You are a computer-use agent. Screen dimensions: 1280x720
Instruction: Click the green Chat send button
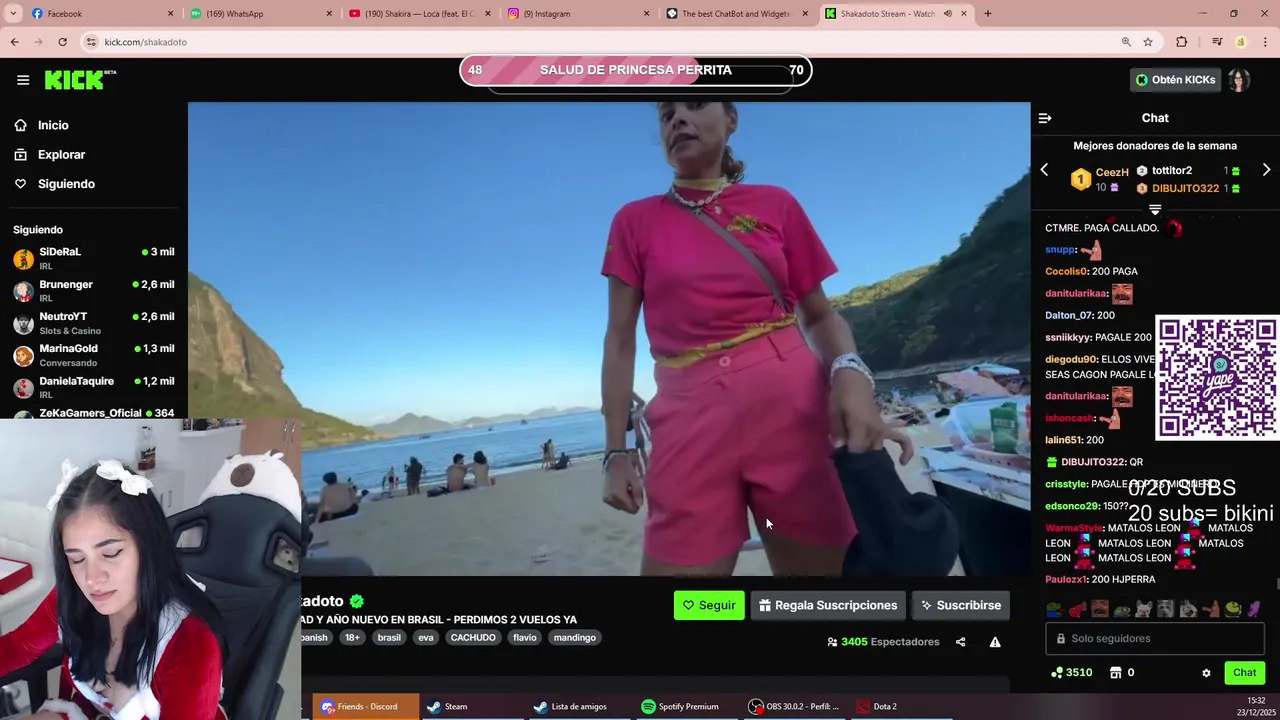pyautogui.click(x=1244, y=673)
